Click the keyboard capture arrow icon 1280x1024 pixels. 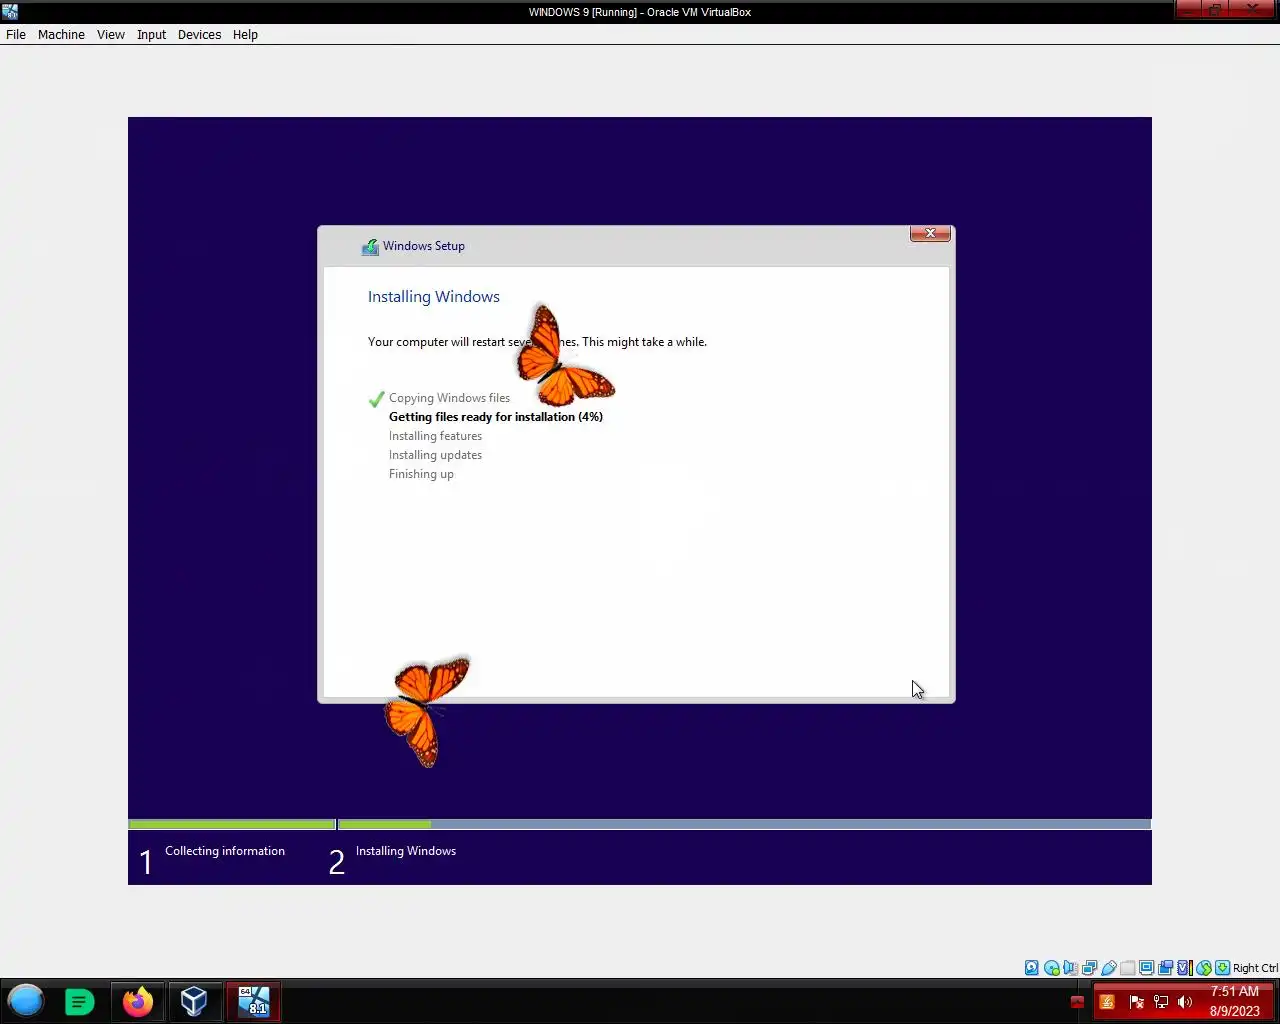click(x=1222, y=967)
